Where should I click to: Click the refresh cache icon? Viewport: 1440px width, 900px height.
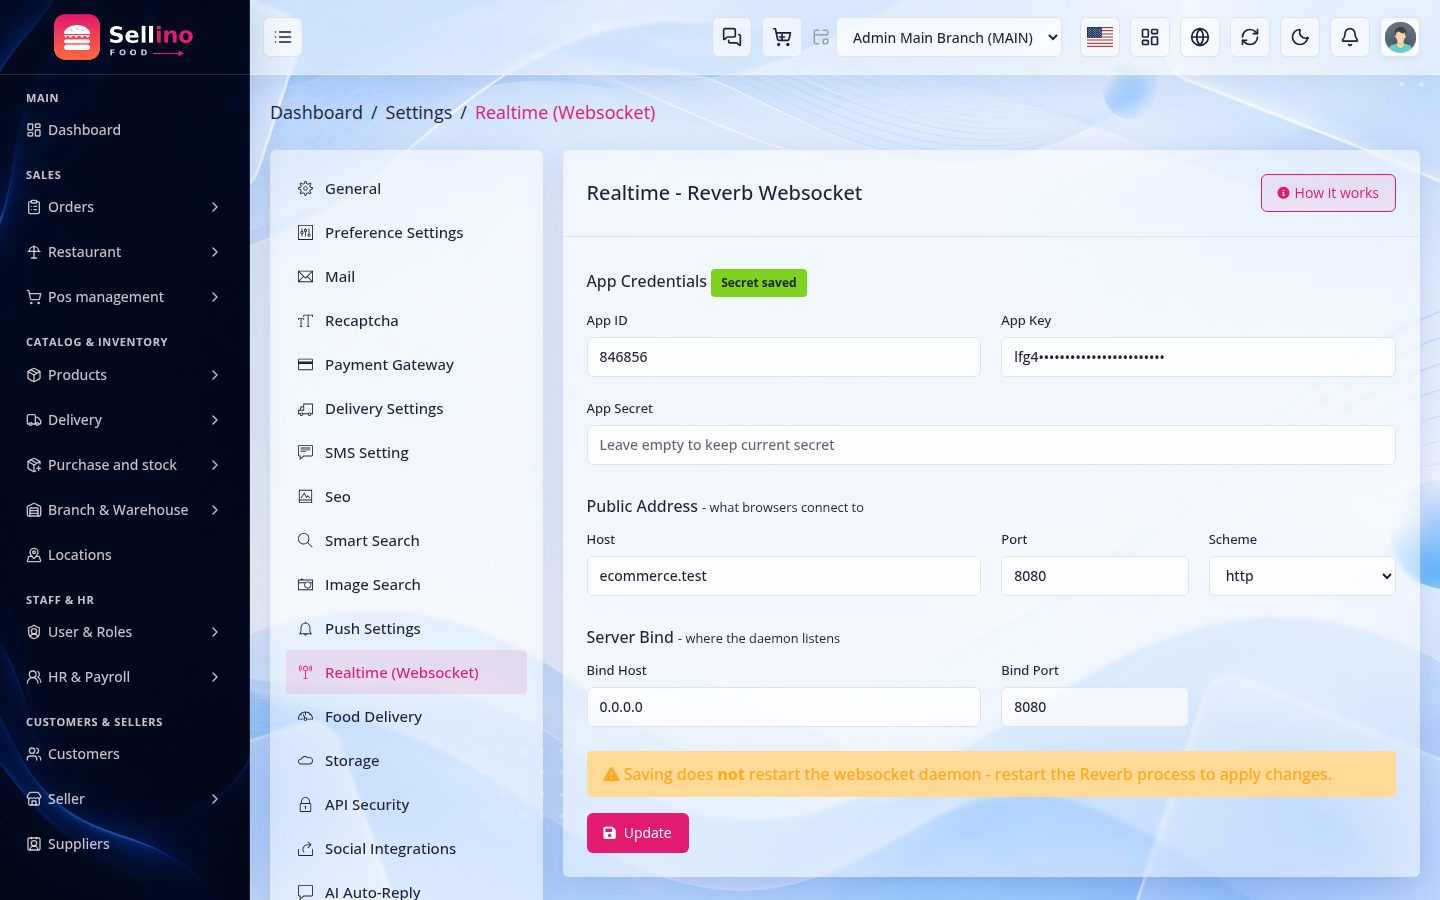tap(1250, 37)
